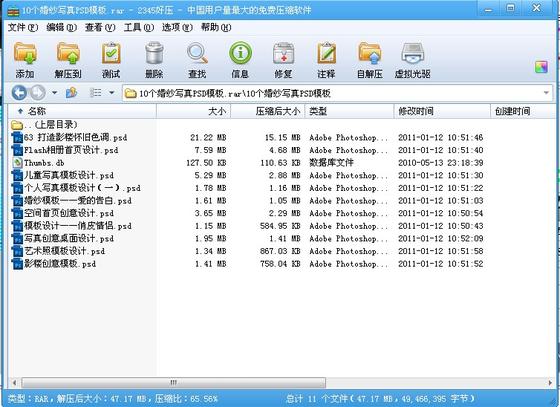Click the 修复 (Repair) first-aid icon
Image resolution: width=560 pixels, height=407 pixels.
(x=283, y=54)
